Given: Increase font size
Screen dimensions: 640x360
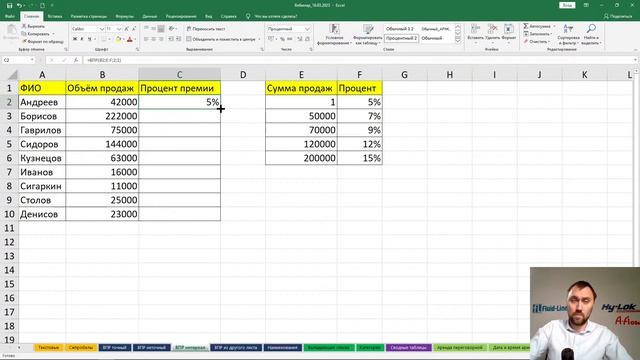Looking at the screenshot, I should pyautogui.click(x=127, y=29).
